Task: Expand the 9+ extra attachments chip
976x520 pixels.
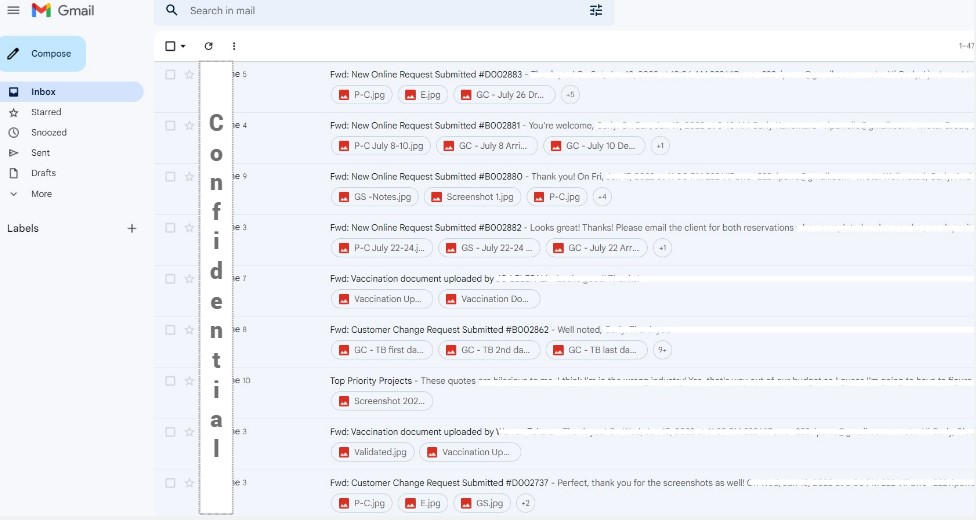Action: click(662, 350)
